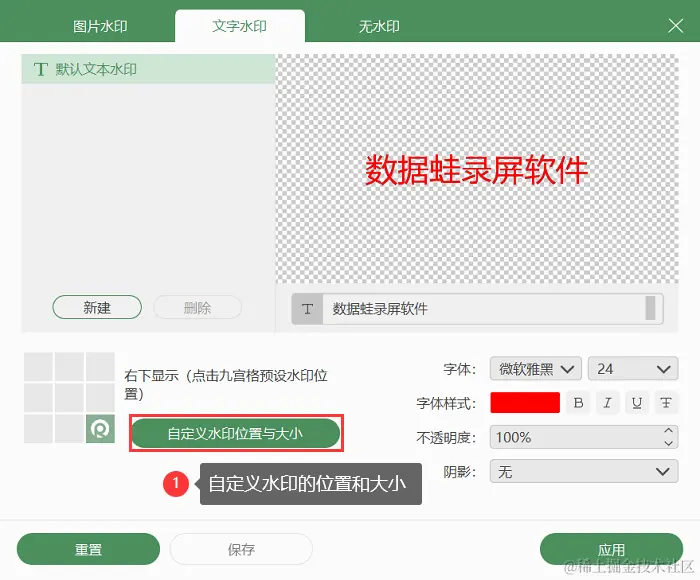This screenshot has width=700, height=580.
Task: Set watermark position to bottom-left grid cell
Action: 38,428
